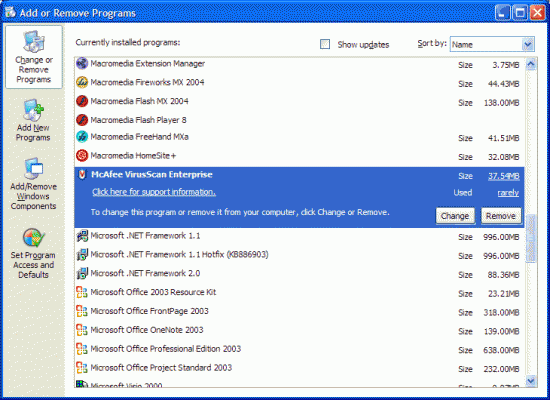Image resolution: width=550 pixels, height=400 pixels.
Task: Click the program list scroll up arrow
Action: click(531, 64)
